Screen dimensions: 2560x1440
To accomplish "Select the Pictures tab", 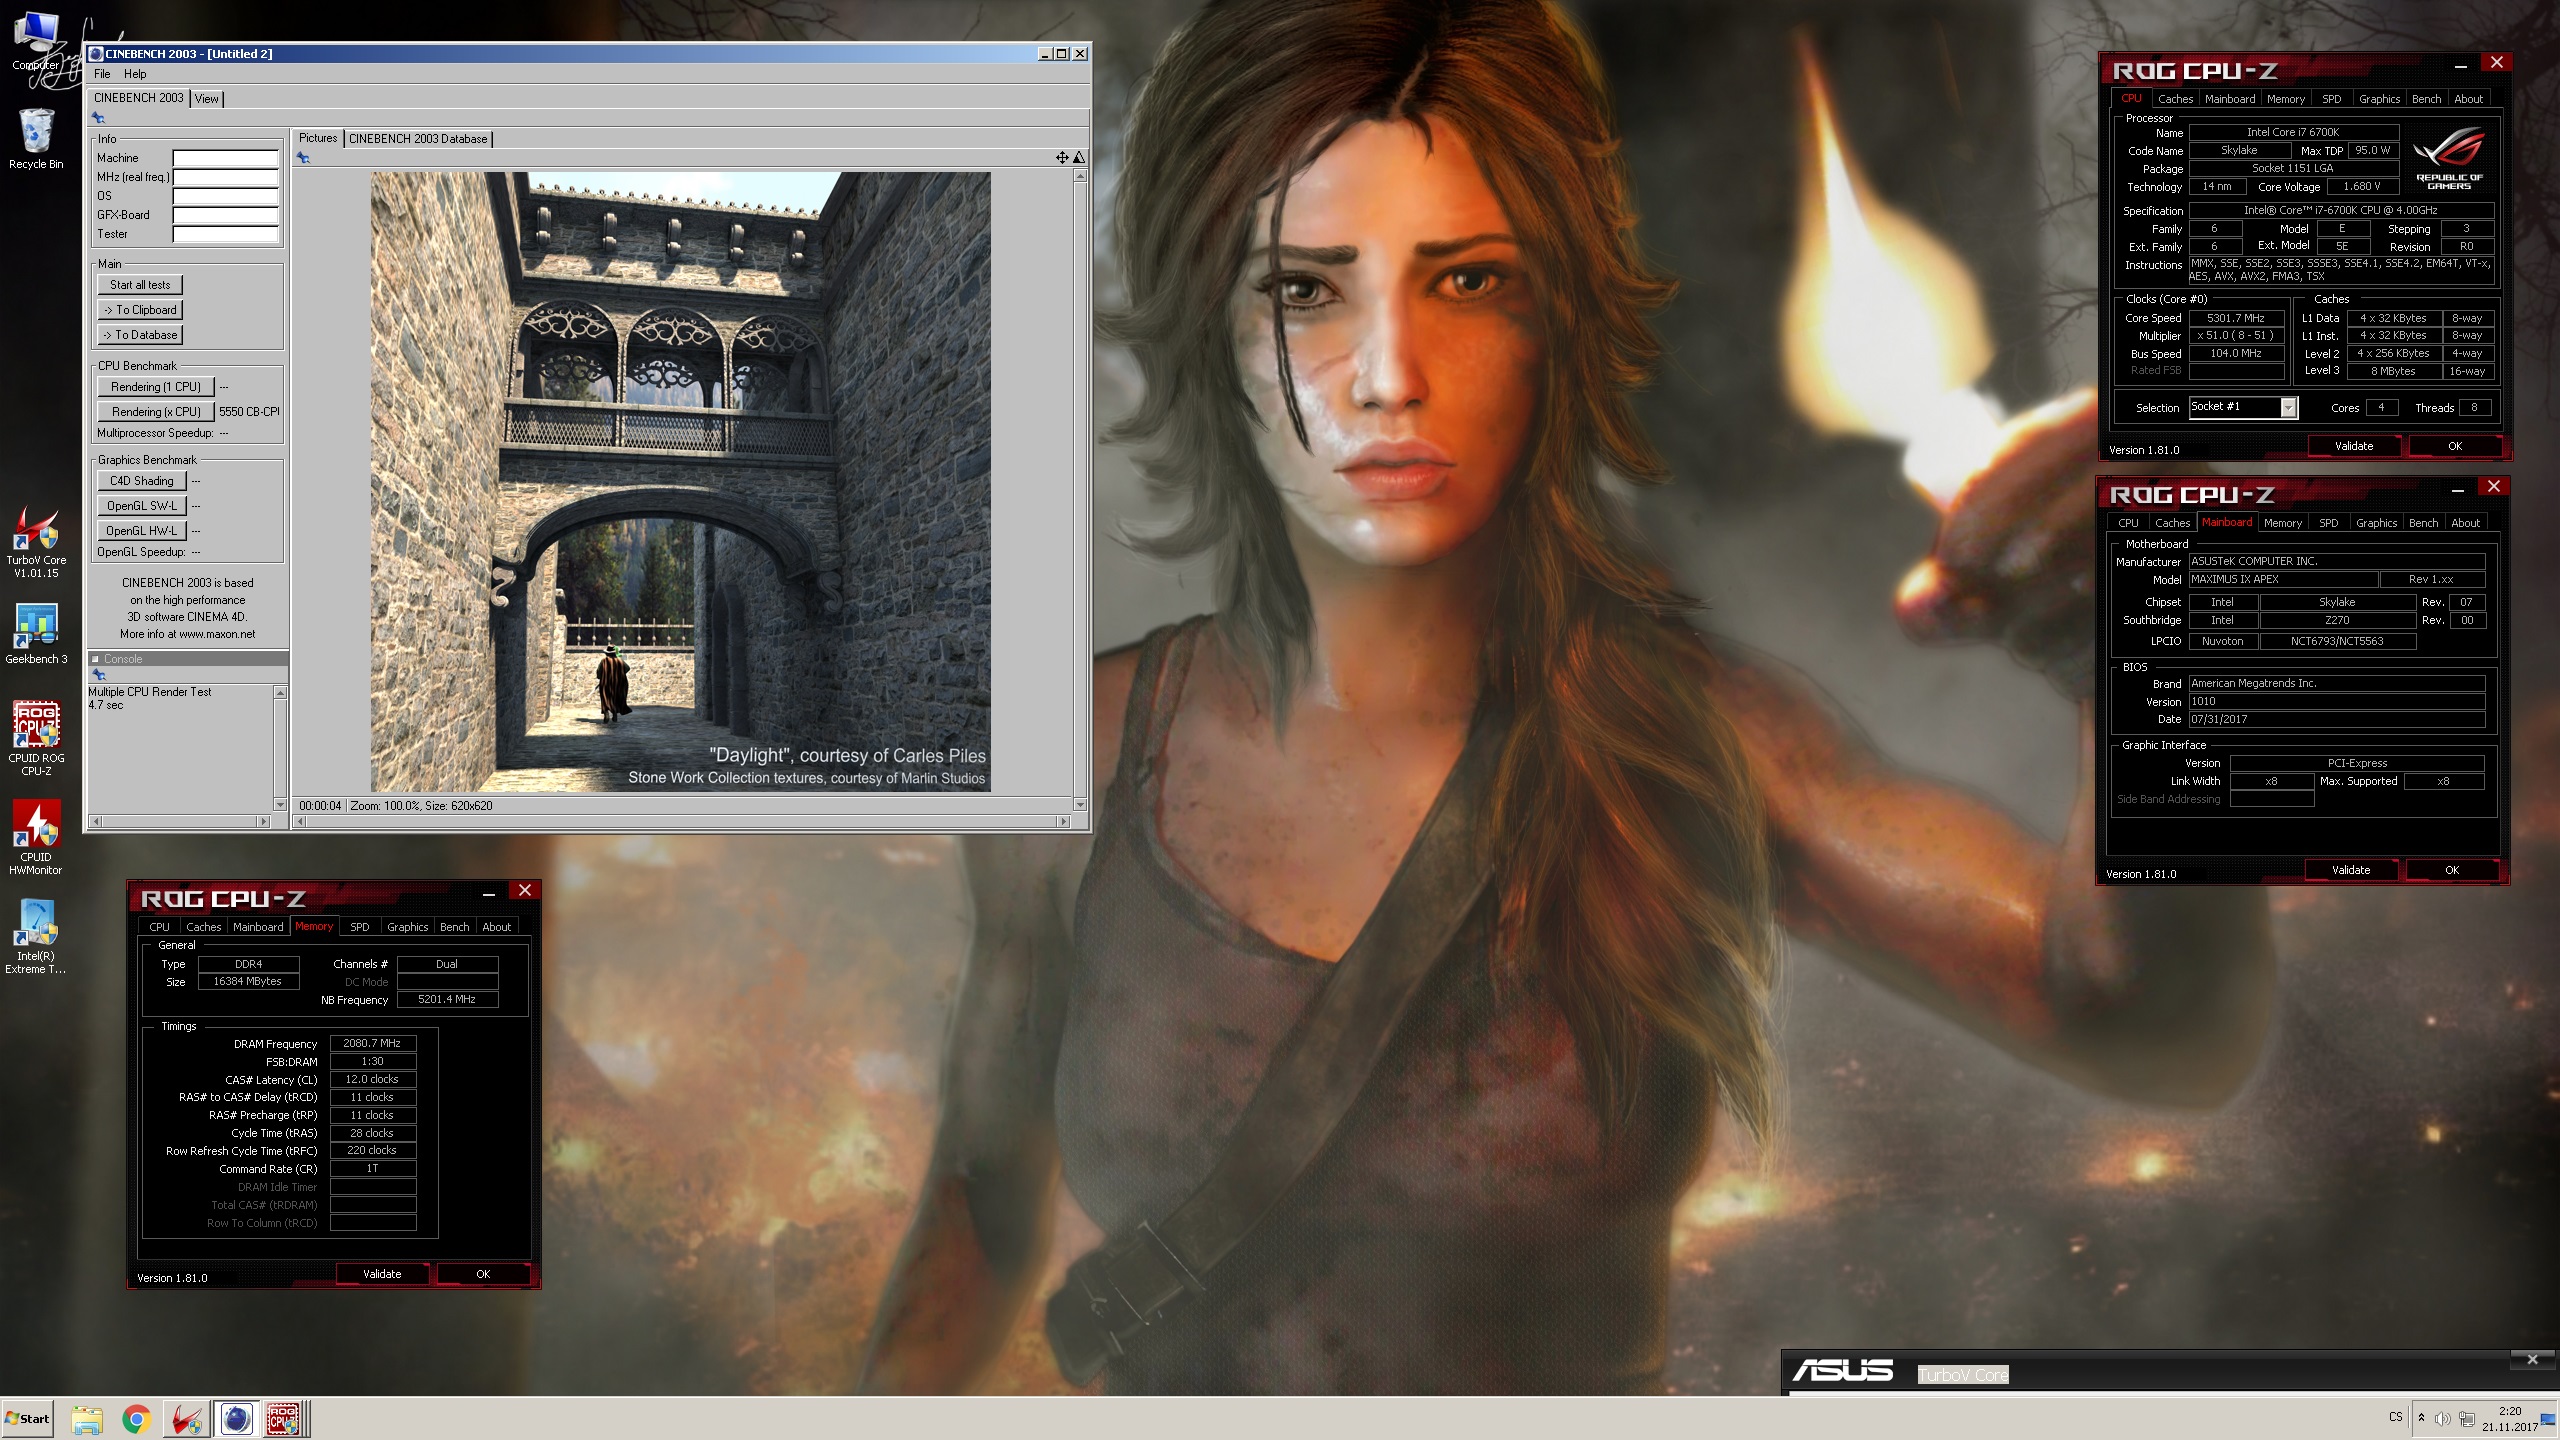I will click(318, 138).
